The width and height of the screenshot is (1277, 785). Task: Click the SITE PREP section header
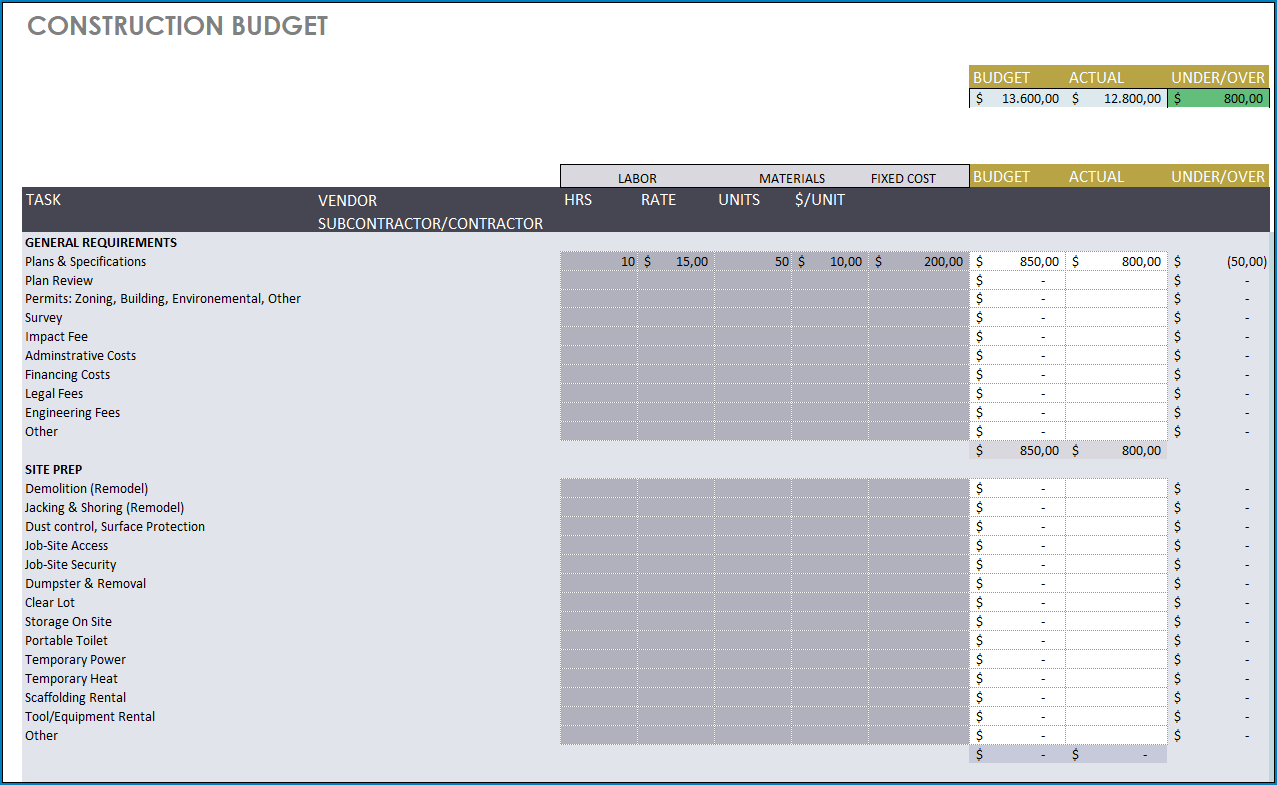coord(53,469)
